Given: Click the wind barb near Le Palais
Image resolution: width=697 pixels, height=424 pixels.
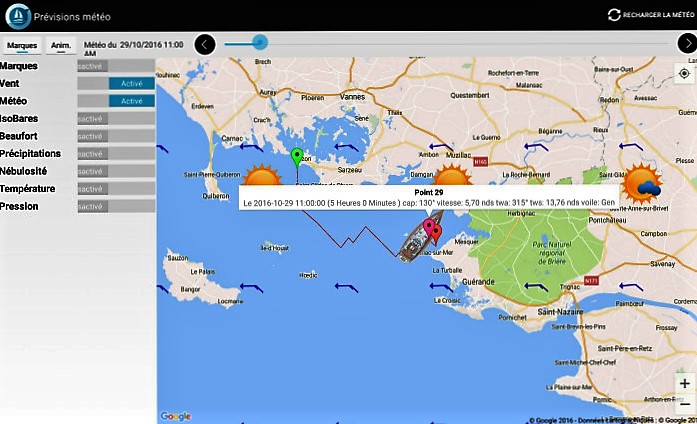Looking at the screenshot, I should pyautogui.click(x=252, y=288).
